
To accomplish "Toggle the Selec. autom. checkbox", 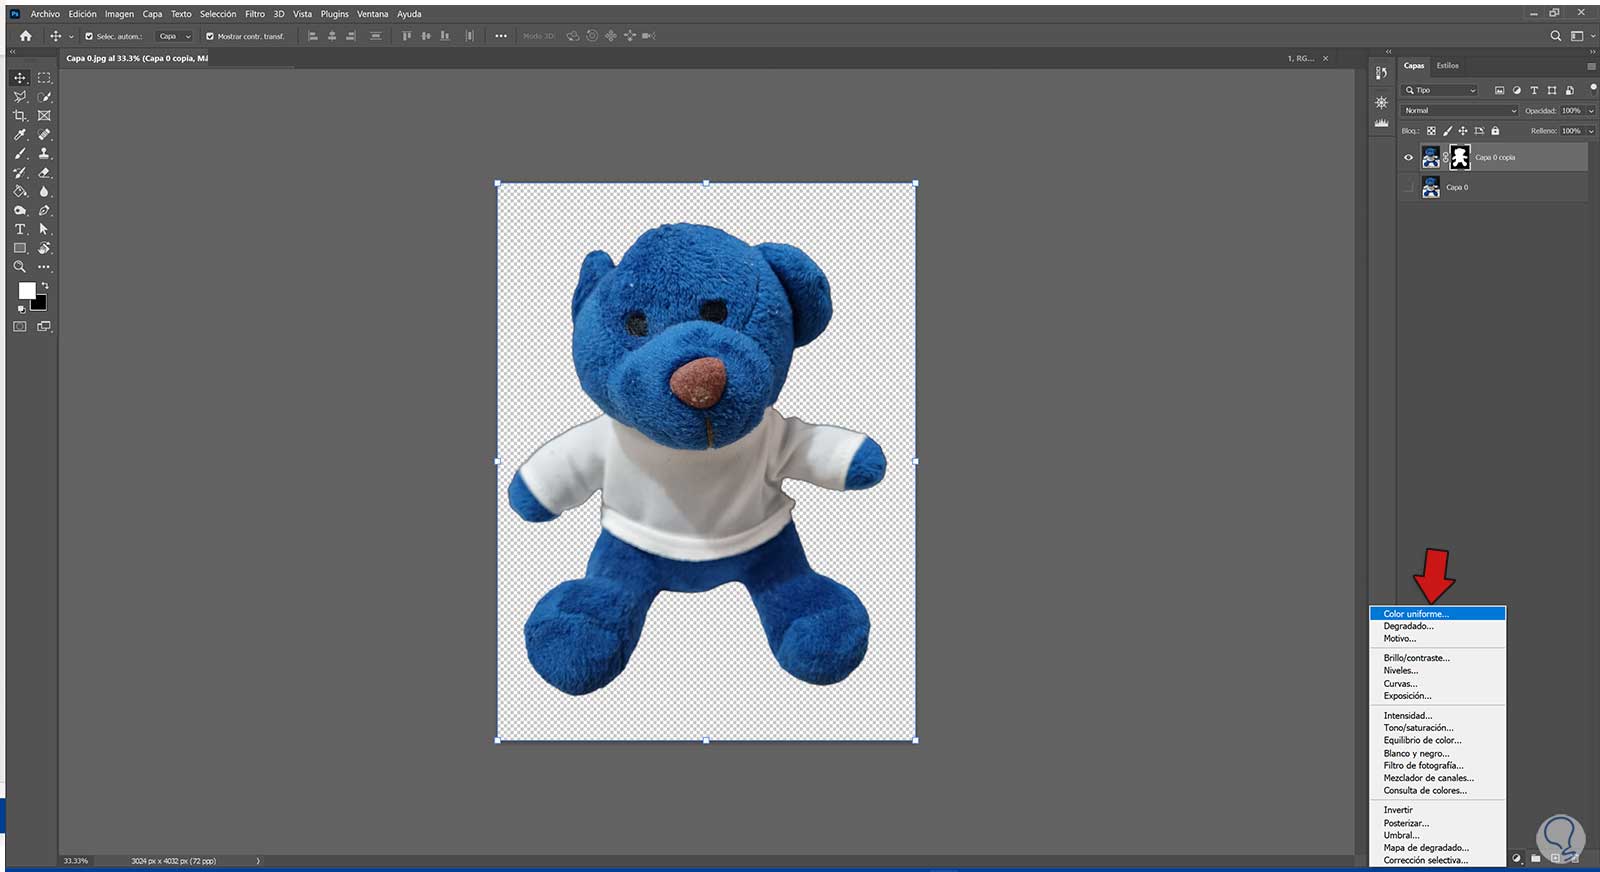I will [x=89, y=36].
